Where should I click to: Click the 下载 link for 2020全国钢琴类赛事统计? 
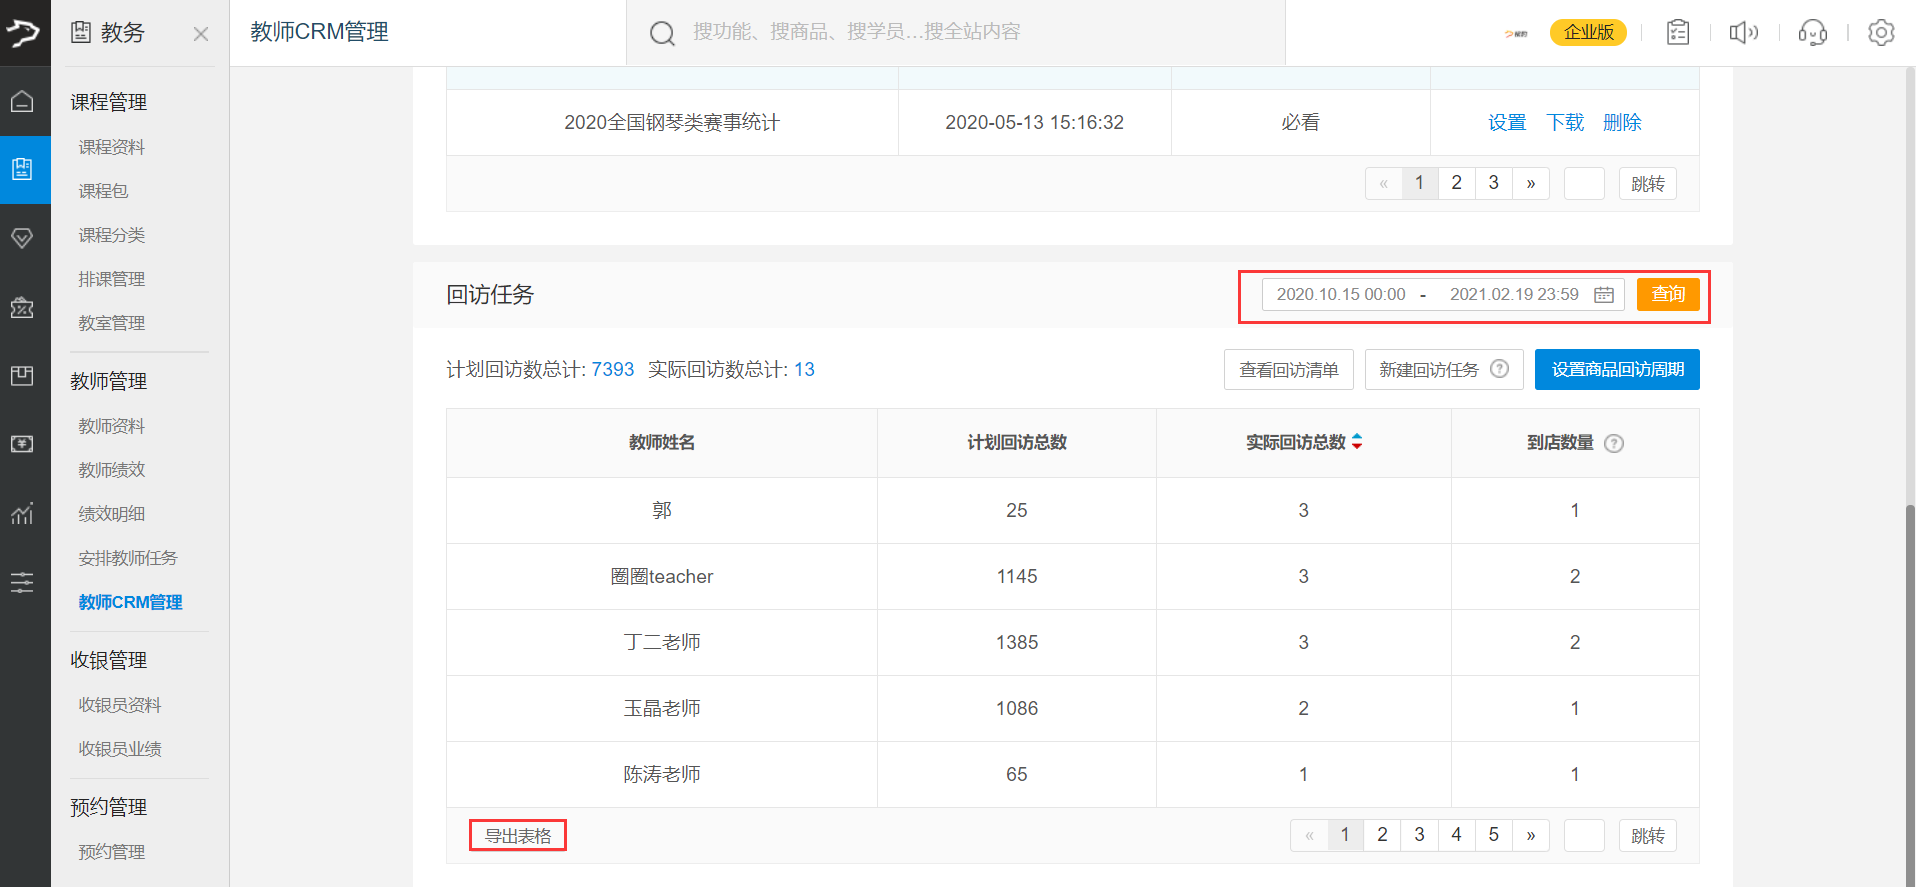pyautogui.click(x=1564, y=123)
